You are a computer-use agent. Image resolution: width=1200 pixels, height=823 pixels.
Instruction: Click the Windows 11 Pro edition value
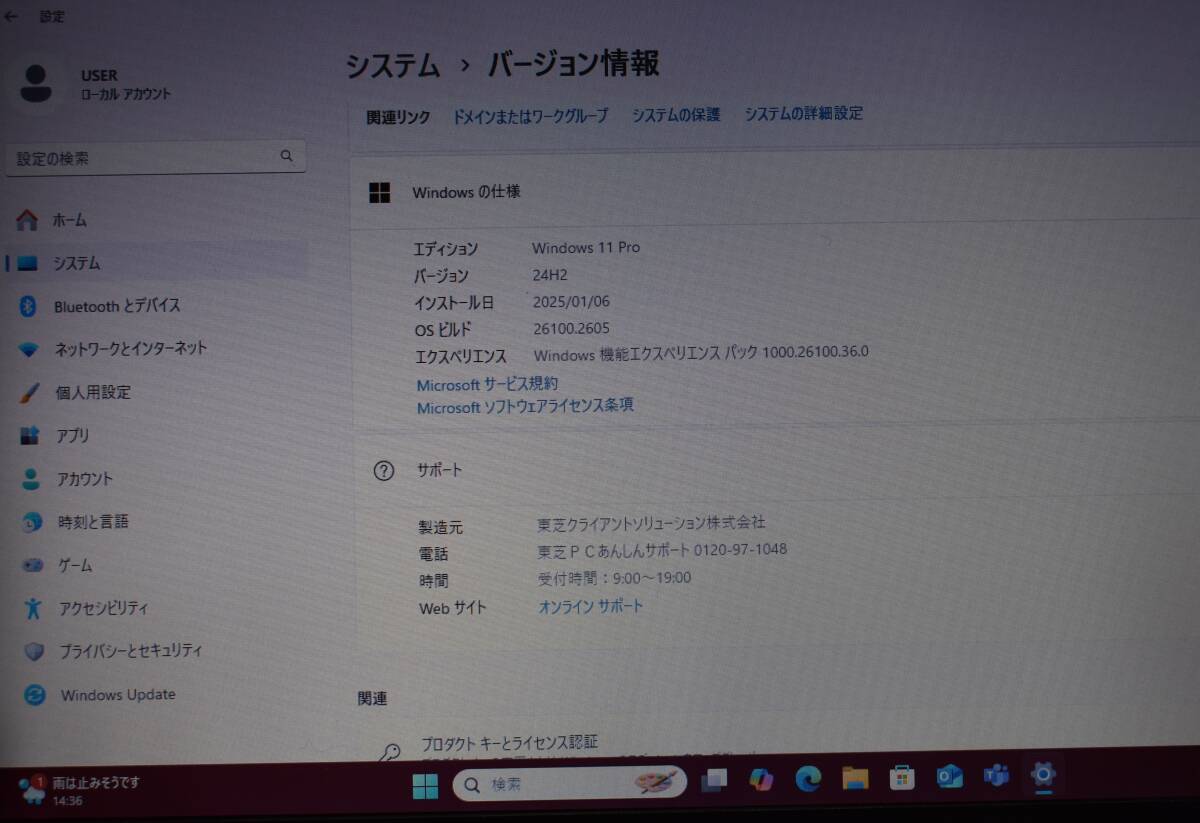click(586, 247)
